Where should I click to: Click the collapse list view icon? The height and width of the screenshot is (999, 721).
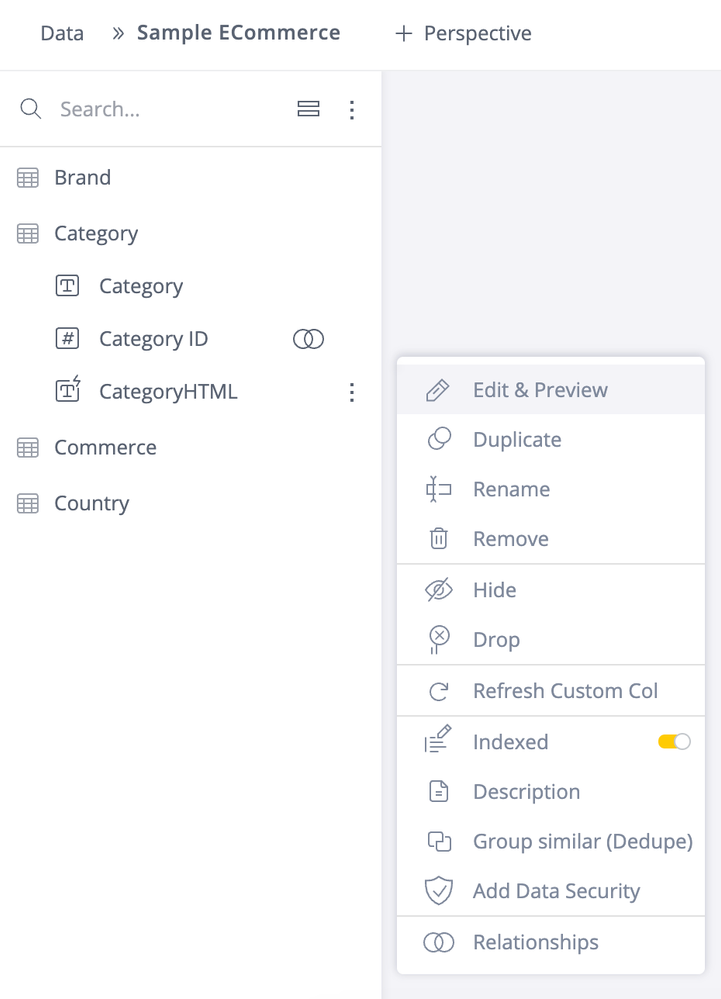309,109
